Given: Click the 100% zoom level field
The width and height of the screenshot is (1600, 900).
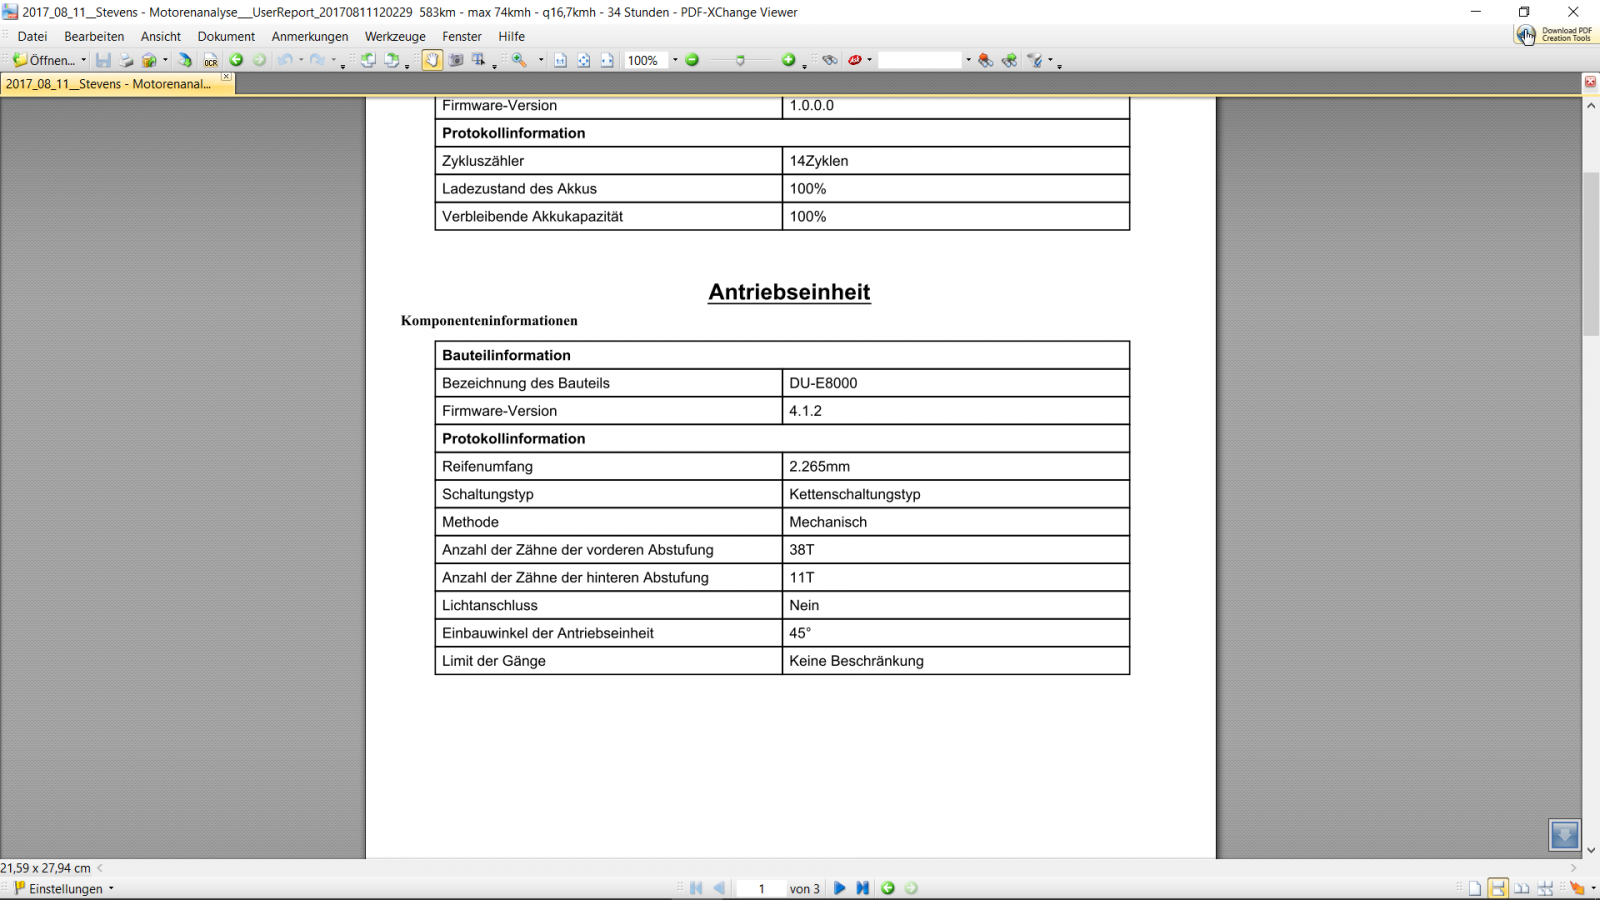Looking at the screenshot, I should tap(646, 60).
